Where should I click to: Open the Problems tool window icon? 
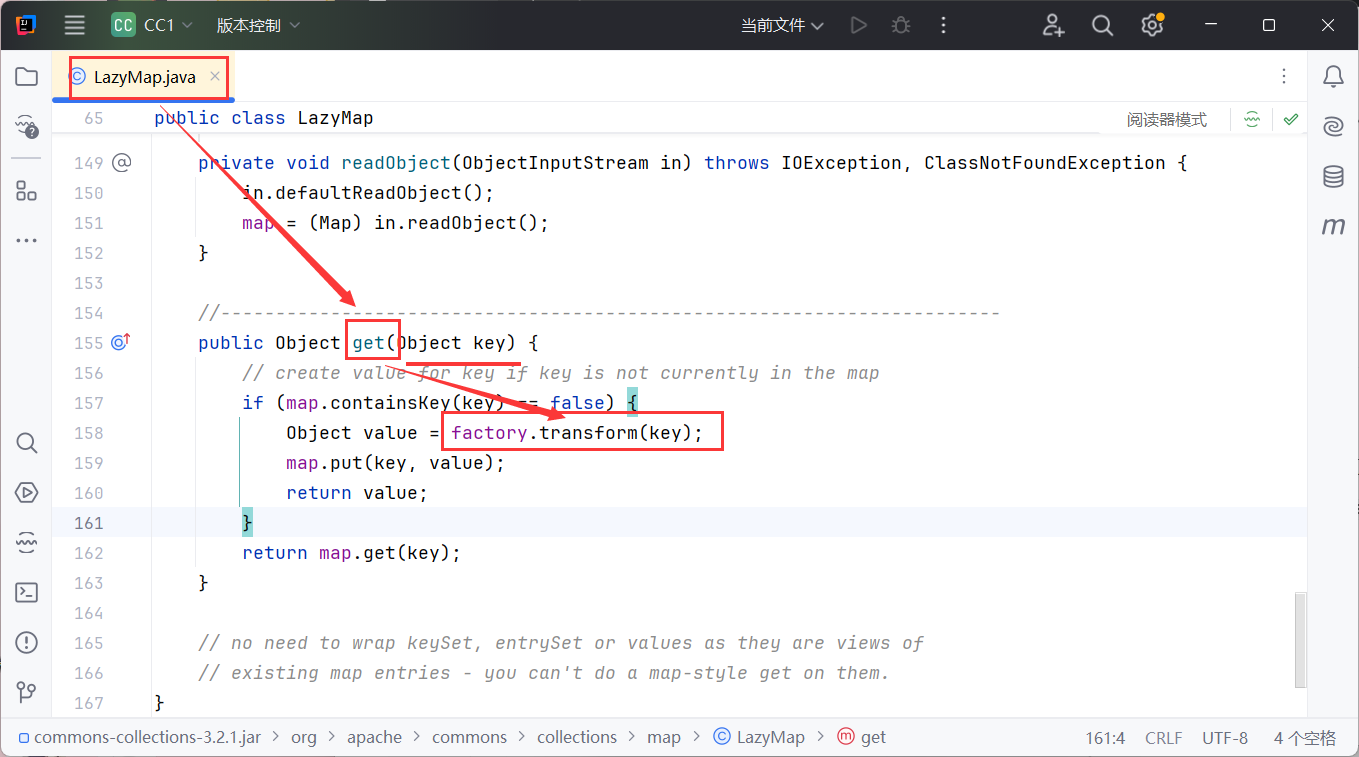pos(27,642)
